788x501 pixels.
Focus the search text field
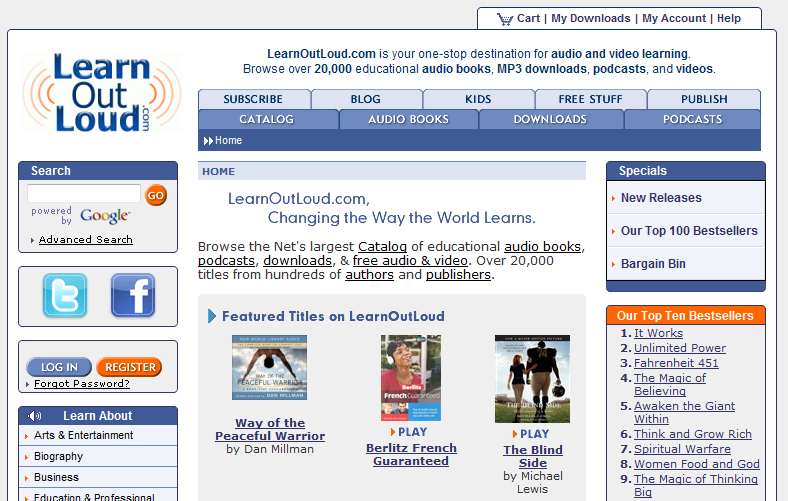tap(84, 193)
